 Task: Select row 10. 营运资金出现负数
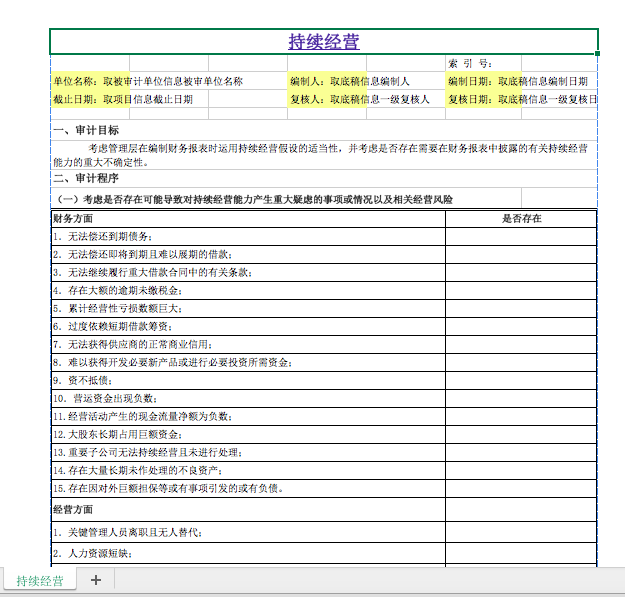(248, 398)
